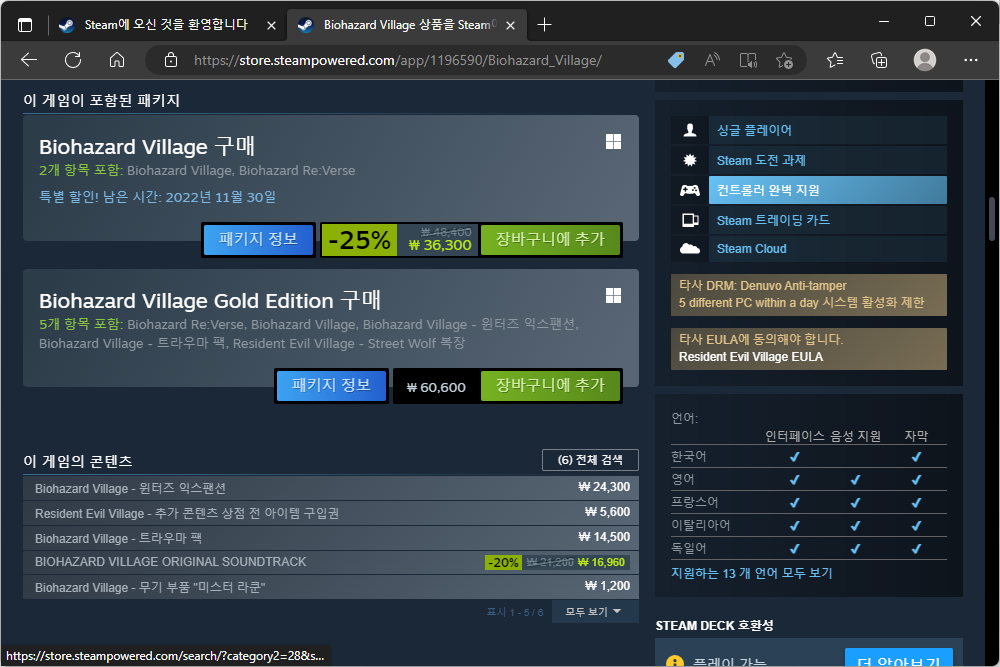Add Biohazard Village ₩36,300 package to cart
This screenshot has height=667, width=1000.
point(550,239)
